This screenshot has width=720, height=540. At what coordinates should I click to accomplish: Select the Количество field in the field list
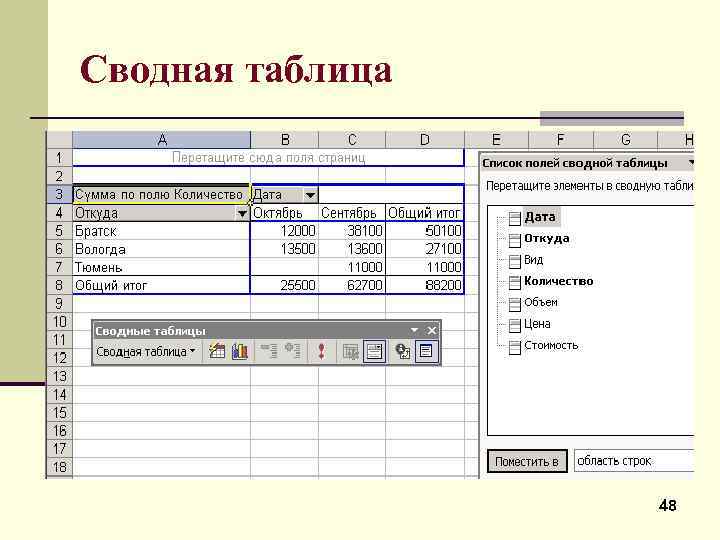(551, 281)
